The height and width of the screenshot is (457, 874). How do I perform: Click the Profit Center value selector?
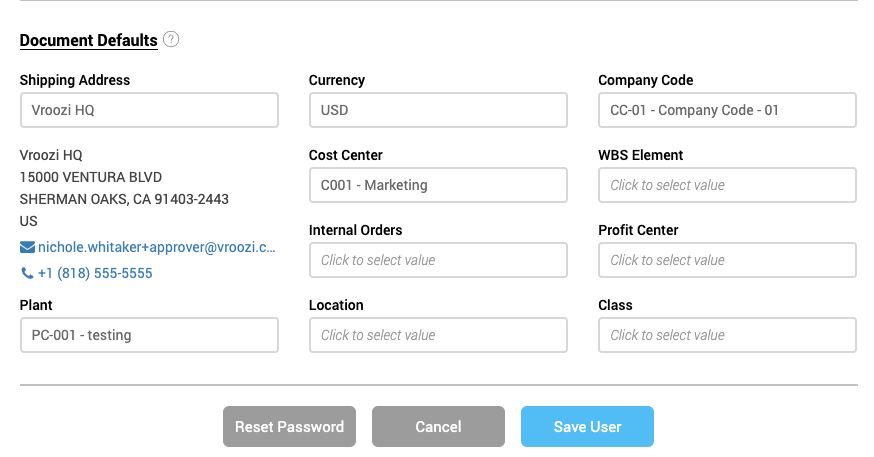[727, 260]
